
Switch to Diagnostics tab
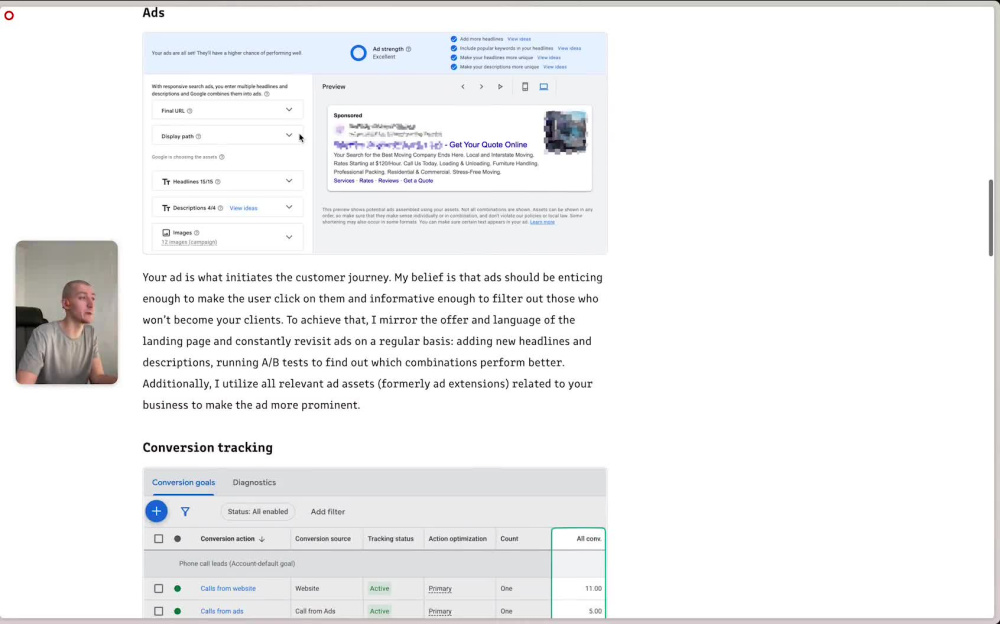(x=254, y=482)
